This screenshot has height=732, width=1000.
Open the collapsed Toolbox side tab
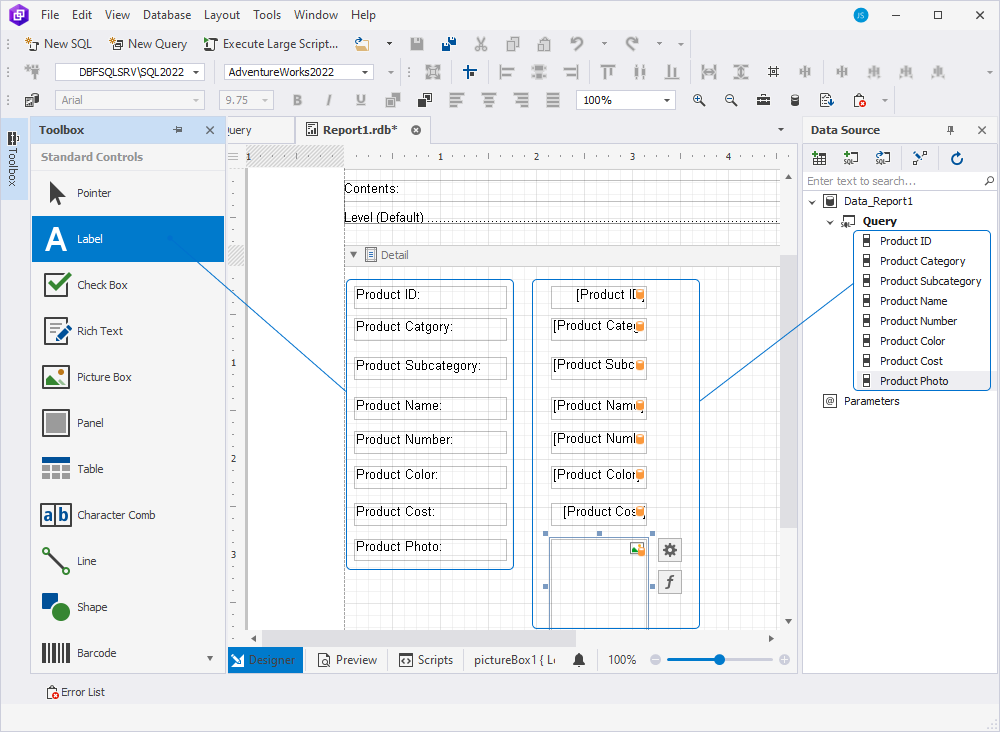pyautogui.click(x=13, y=159)
